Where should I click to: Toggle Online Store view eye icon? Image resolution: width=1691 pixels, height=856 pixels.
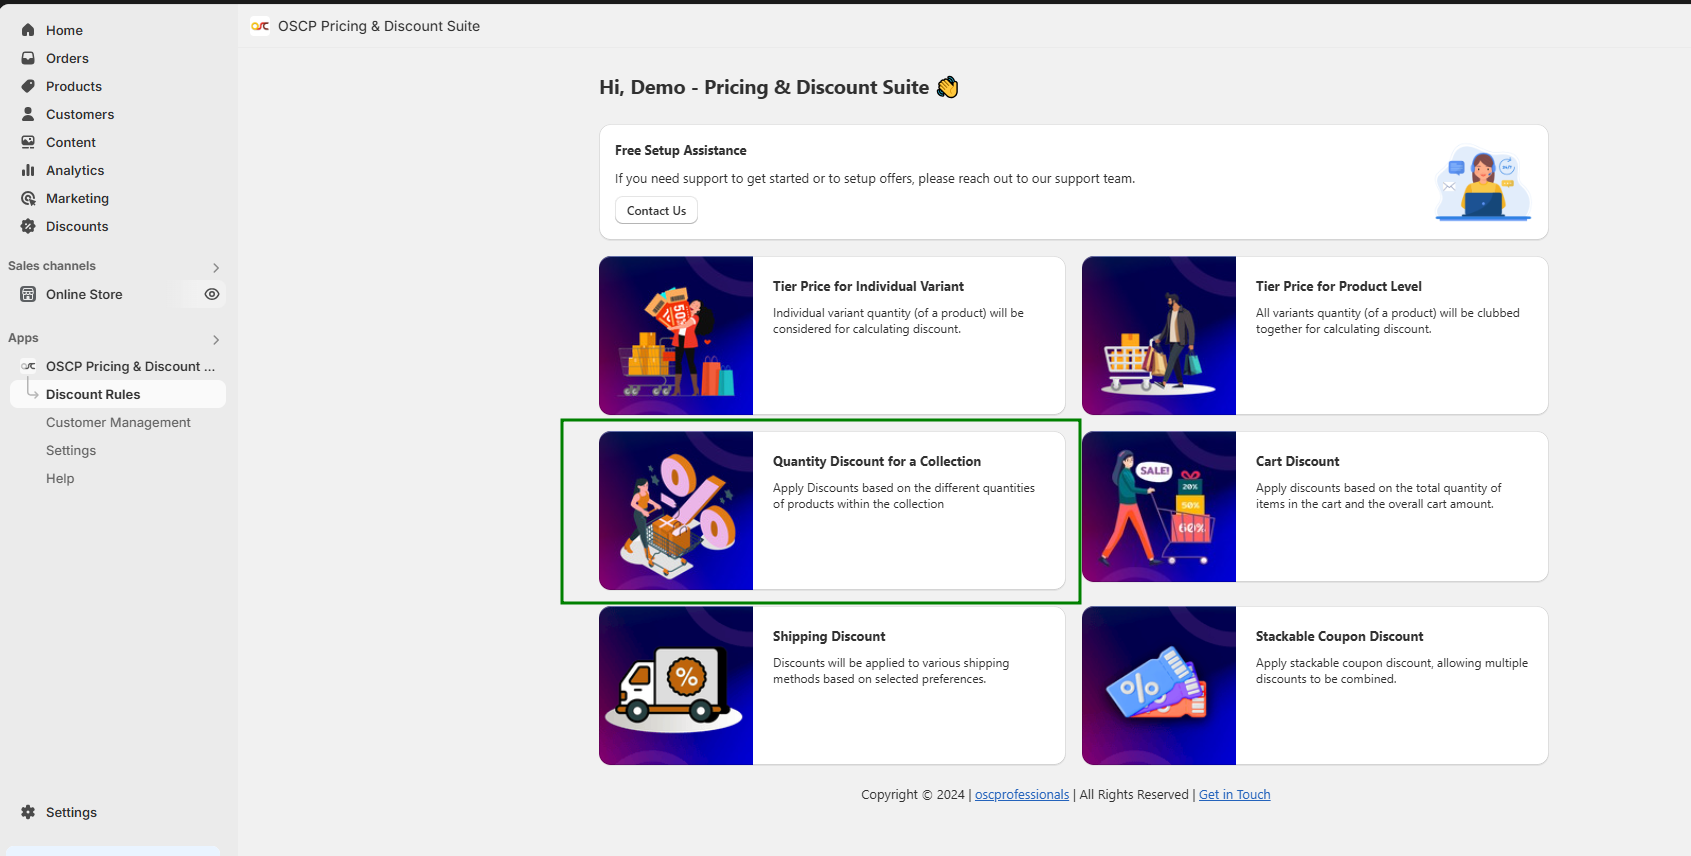(x=212, y=294)
